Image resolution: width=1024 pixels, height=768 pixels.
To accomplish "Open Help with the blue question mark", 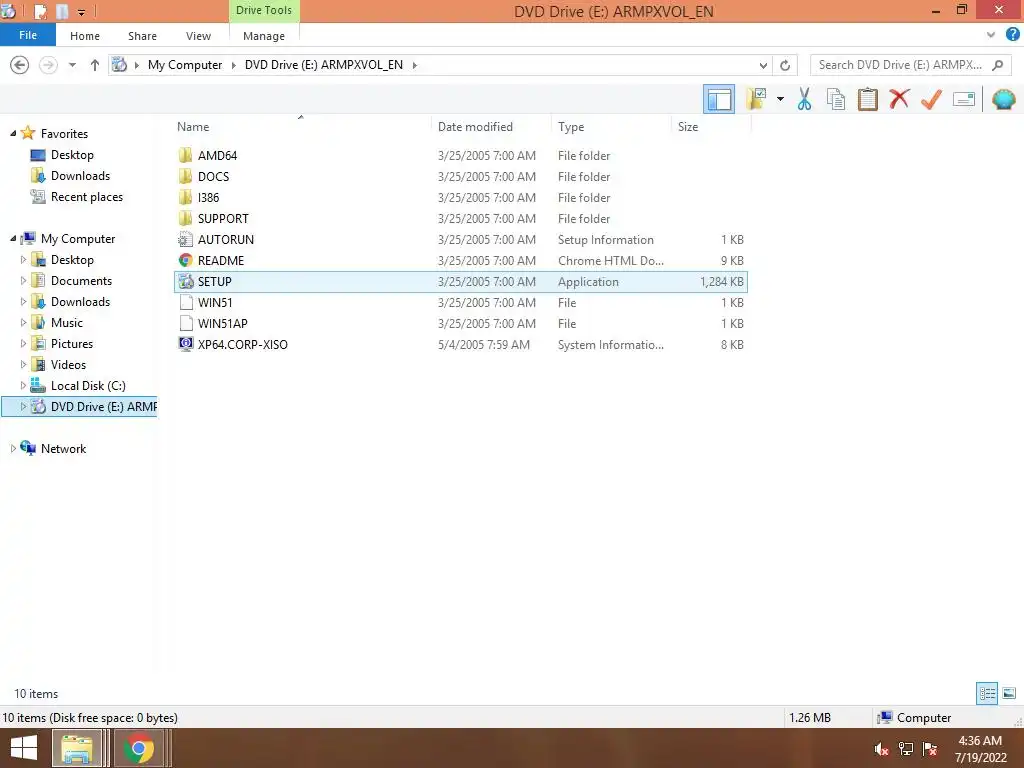I will click(x=1012, y=35).
